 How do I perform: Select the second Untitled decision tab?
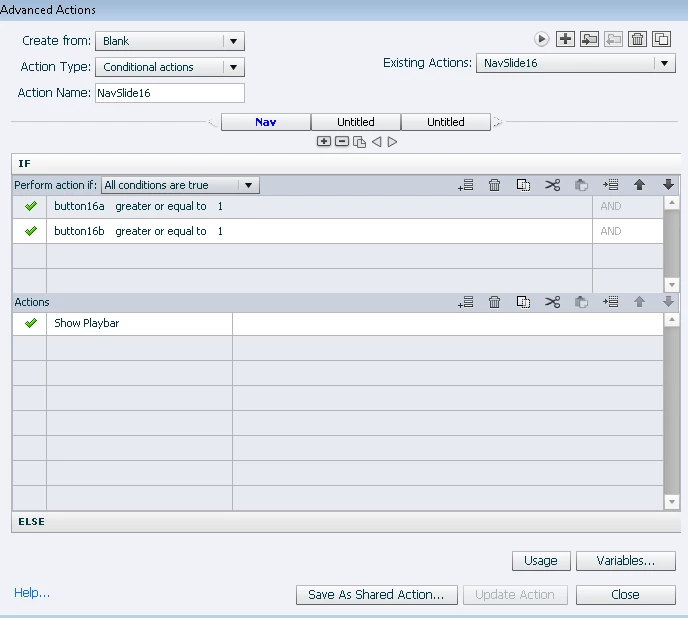pos(446,122)
